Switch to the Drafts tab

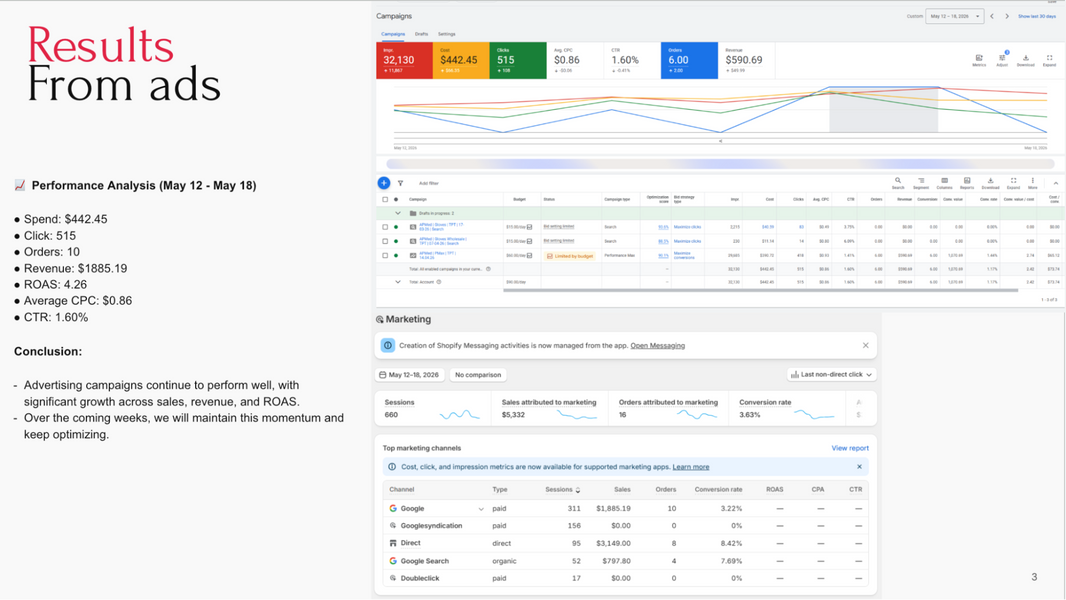click(x=422, y=34)
